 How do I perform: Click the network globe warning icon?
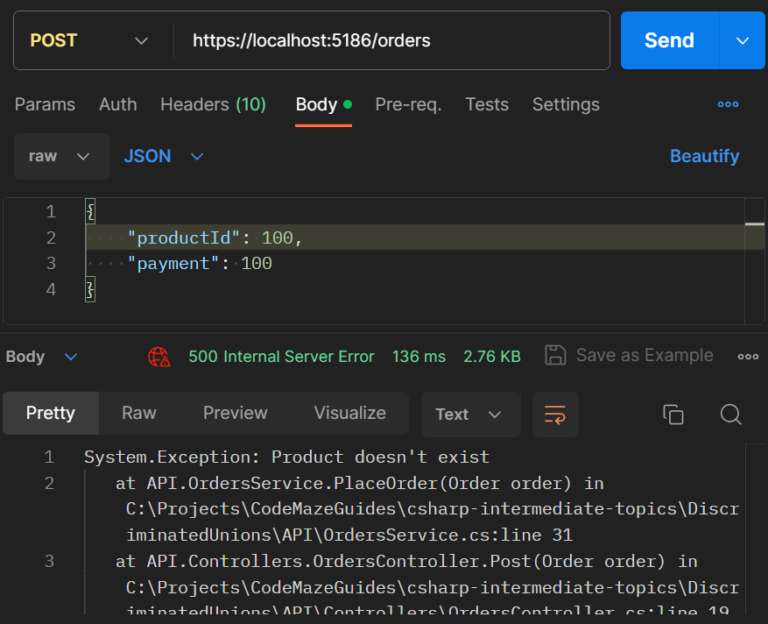159,356
